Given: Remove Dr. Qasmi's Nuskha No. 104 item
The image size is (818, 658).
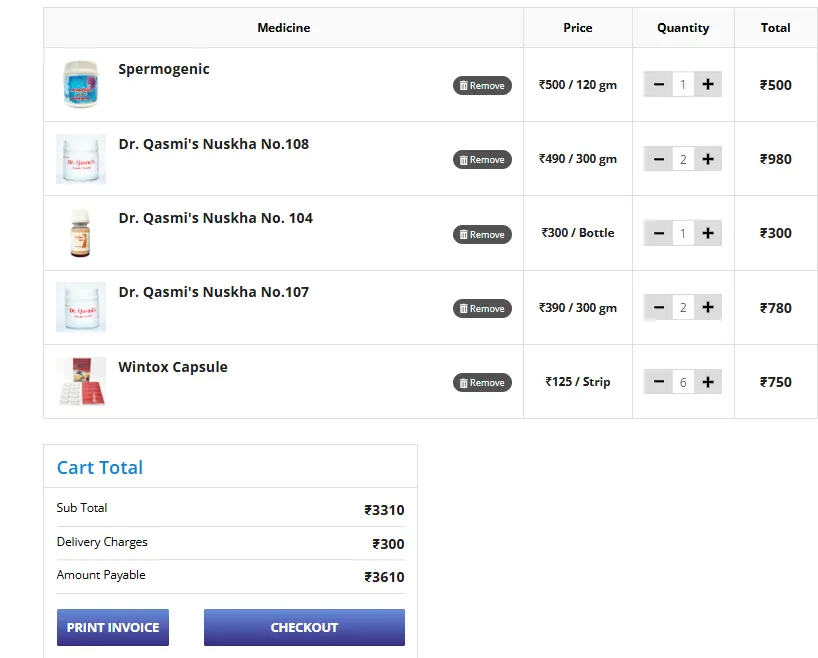Looking at the screenshot, I should (482, 234).
